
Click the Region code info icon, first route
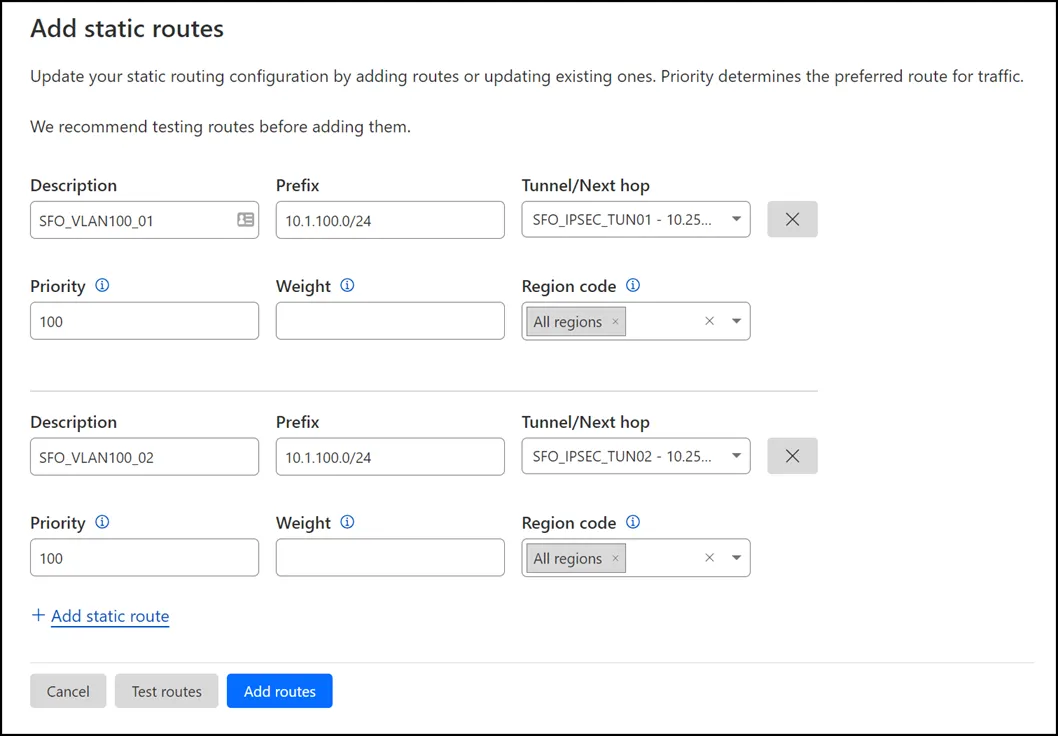(632, 286)
